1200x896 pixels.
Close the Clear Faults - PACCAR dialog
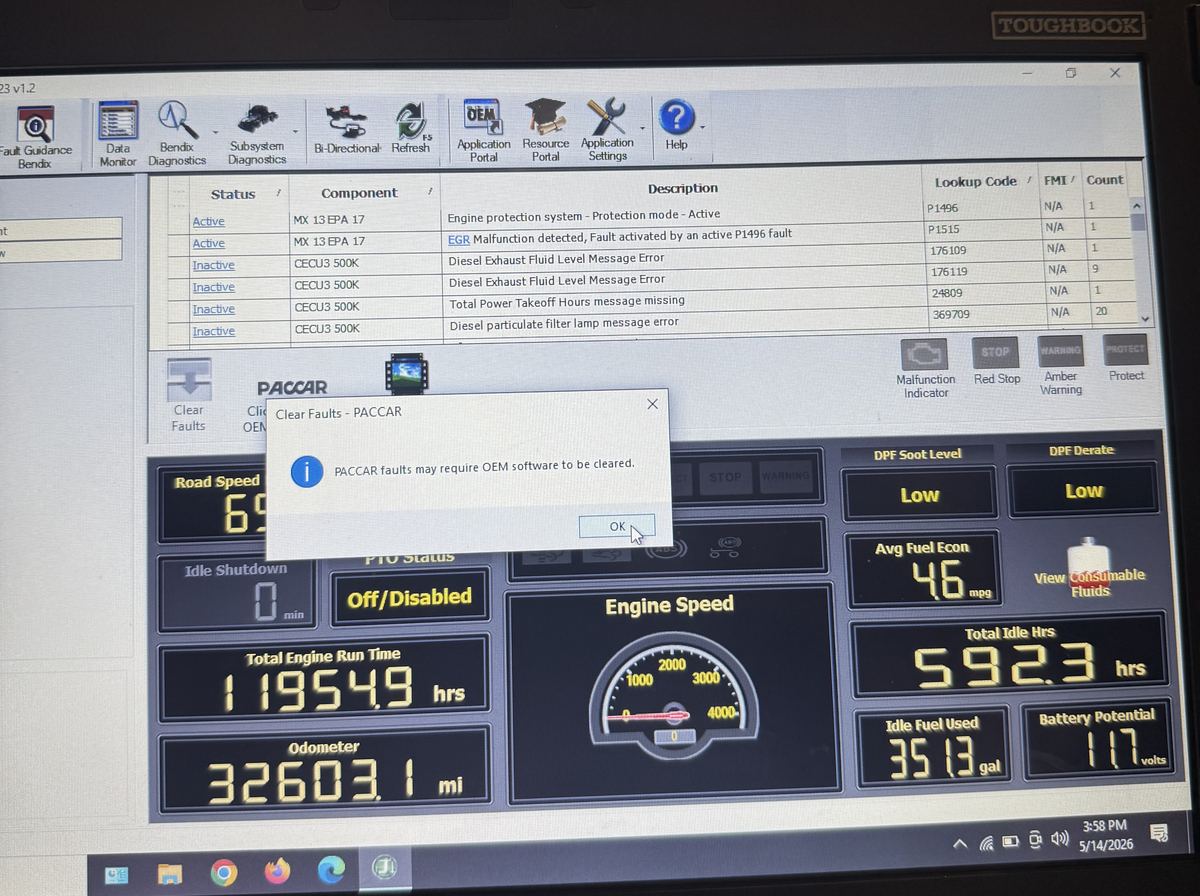click(x=652, y=404)
